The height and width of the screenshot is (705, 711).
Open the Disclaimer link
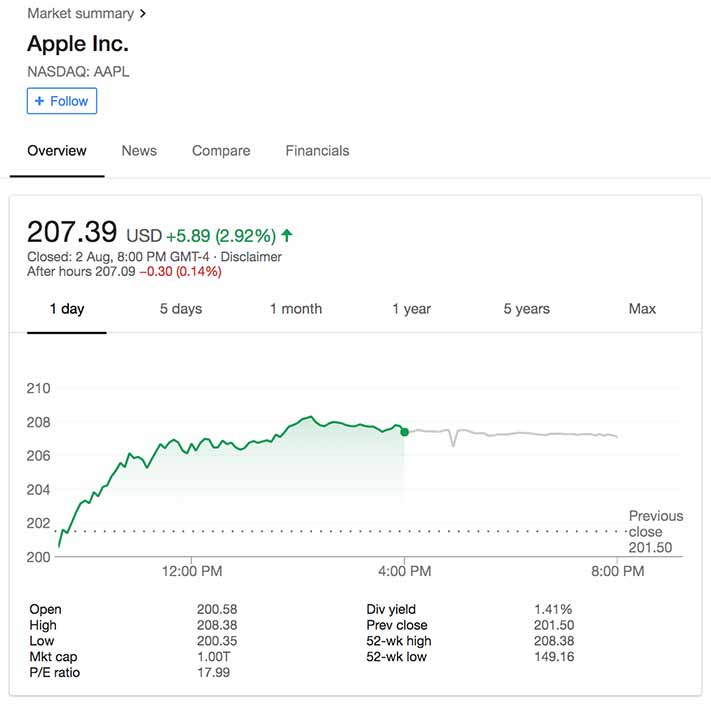[x=251, y=257]
